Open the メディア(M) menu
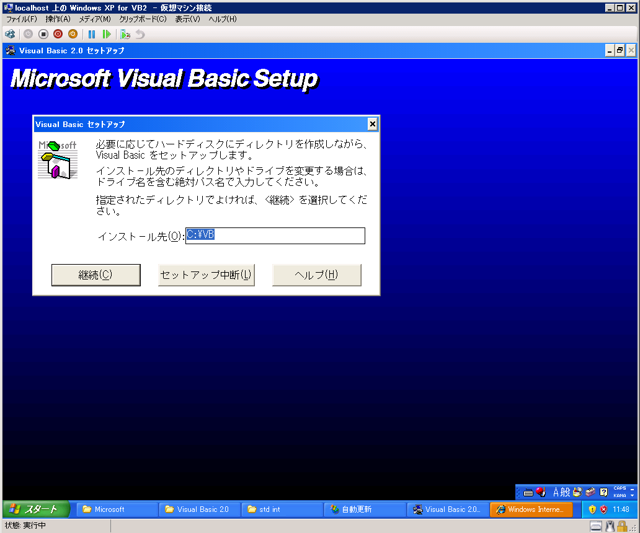This screenshot has width=640, height=533. (95, 19)
